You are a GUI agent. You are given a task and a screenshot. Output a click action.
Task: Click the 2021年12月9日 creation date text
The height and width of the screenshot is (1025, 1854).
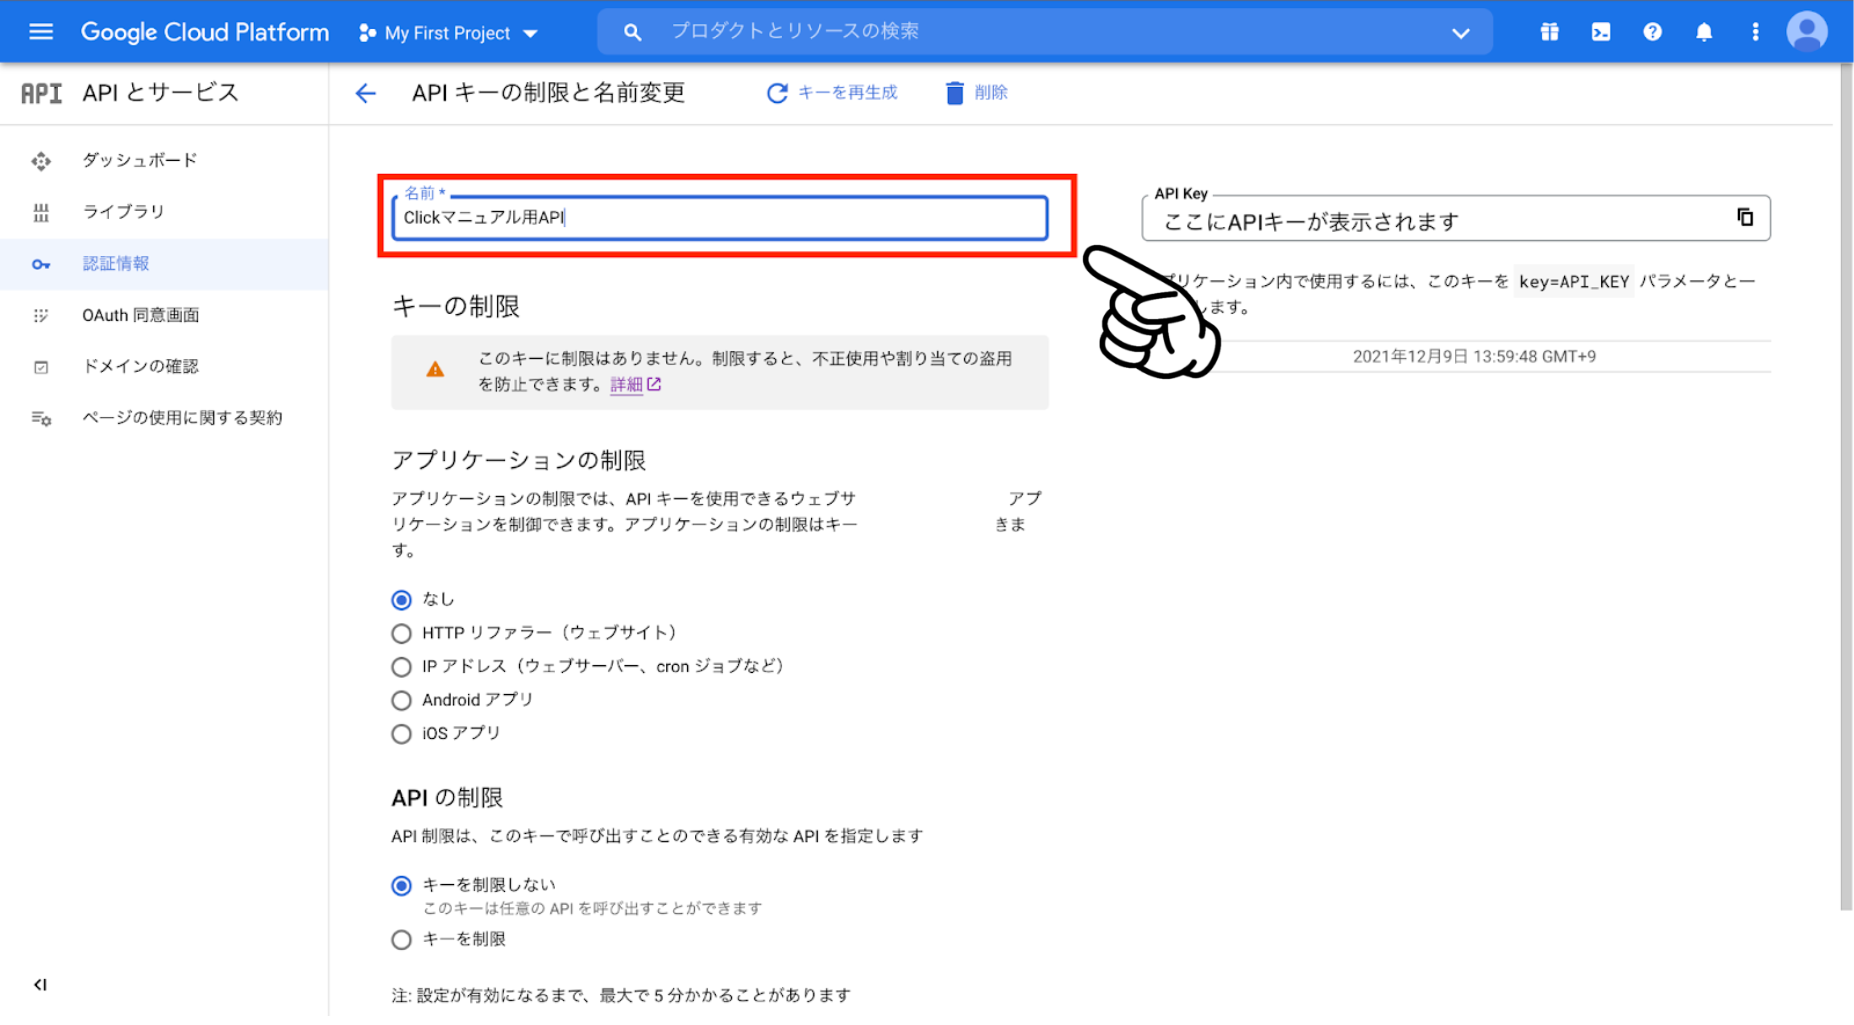point(1474,357)
